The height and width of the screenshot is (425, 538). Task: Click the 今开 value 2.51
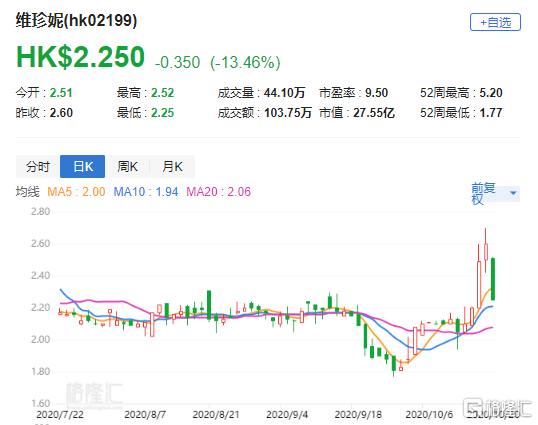coord(61,93)
